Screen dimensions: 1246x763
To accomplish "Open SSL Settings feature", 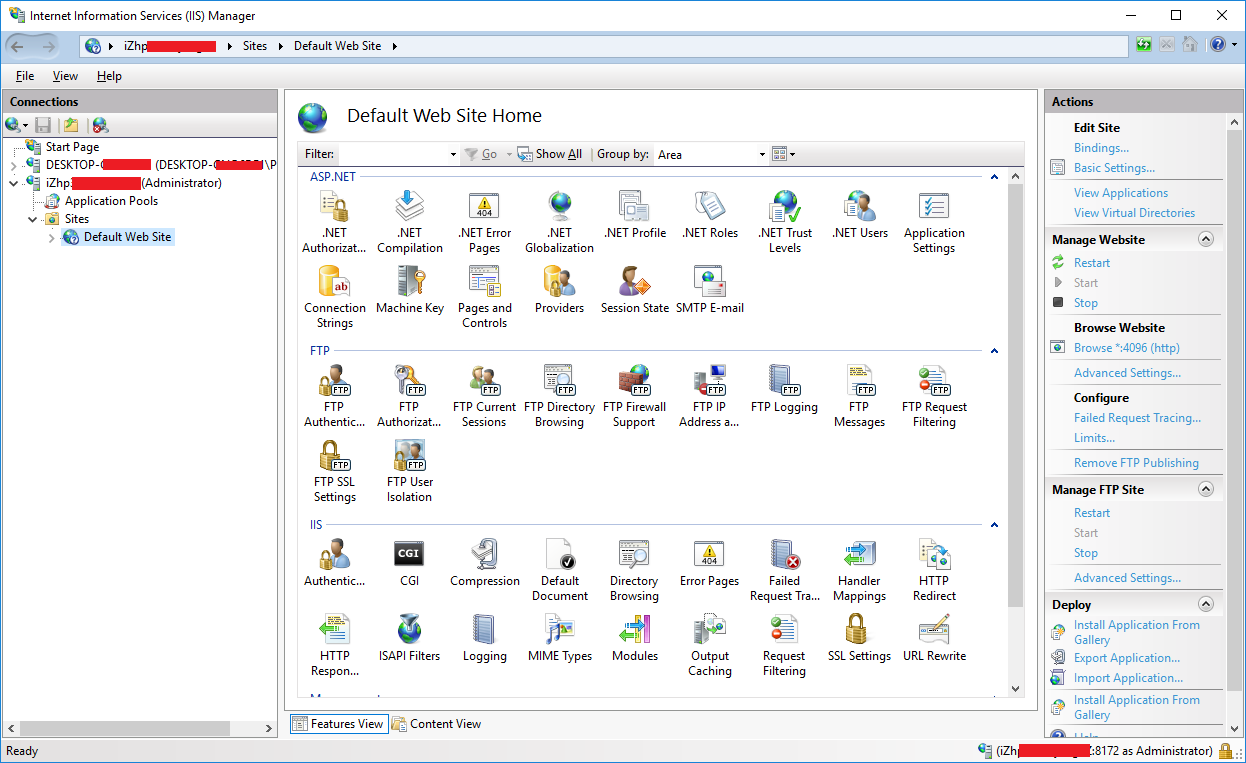I will coord(859,638).
